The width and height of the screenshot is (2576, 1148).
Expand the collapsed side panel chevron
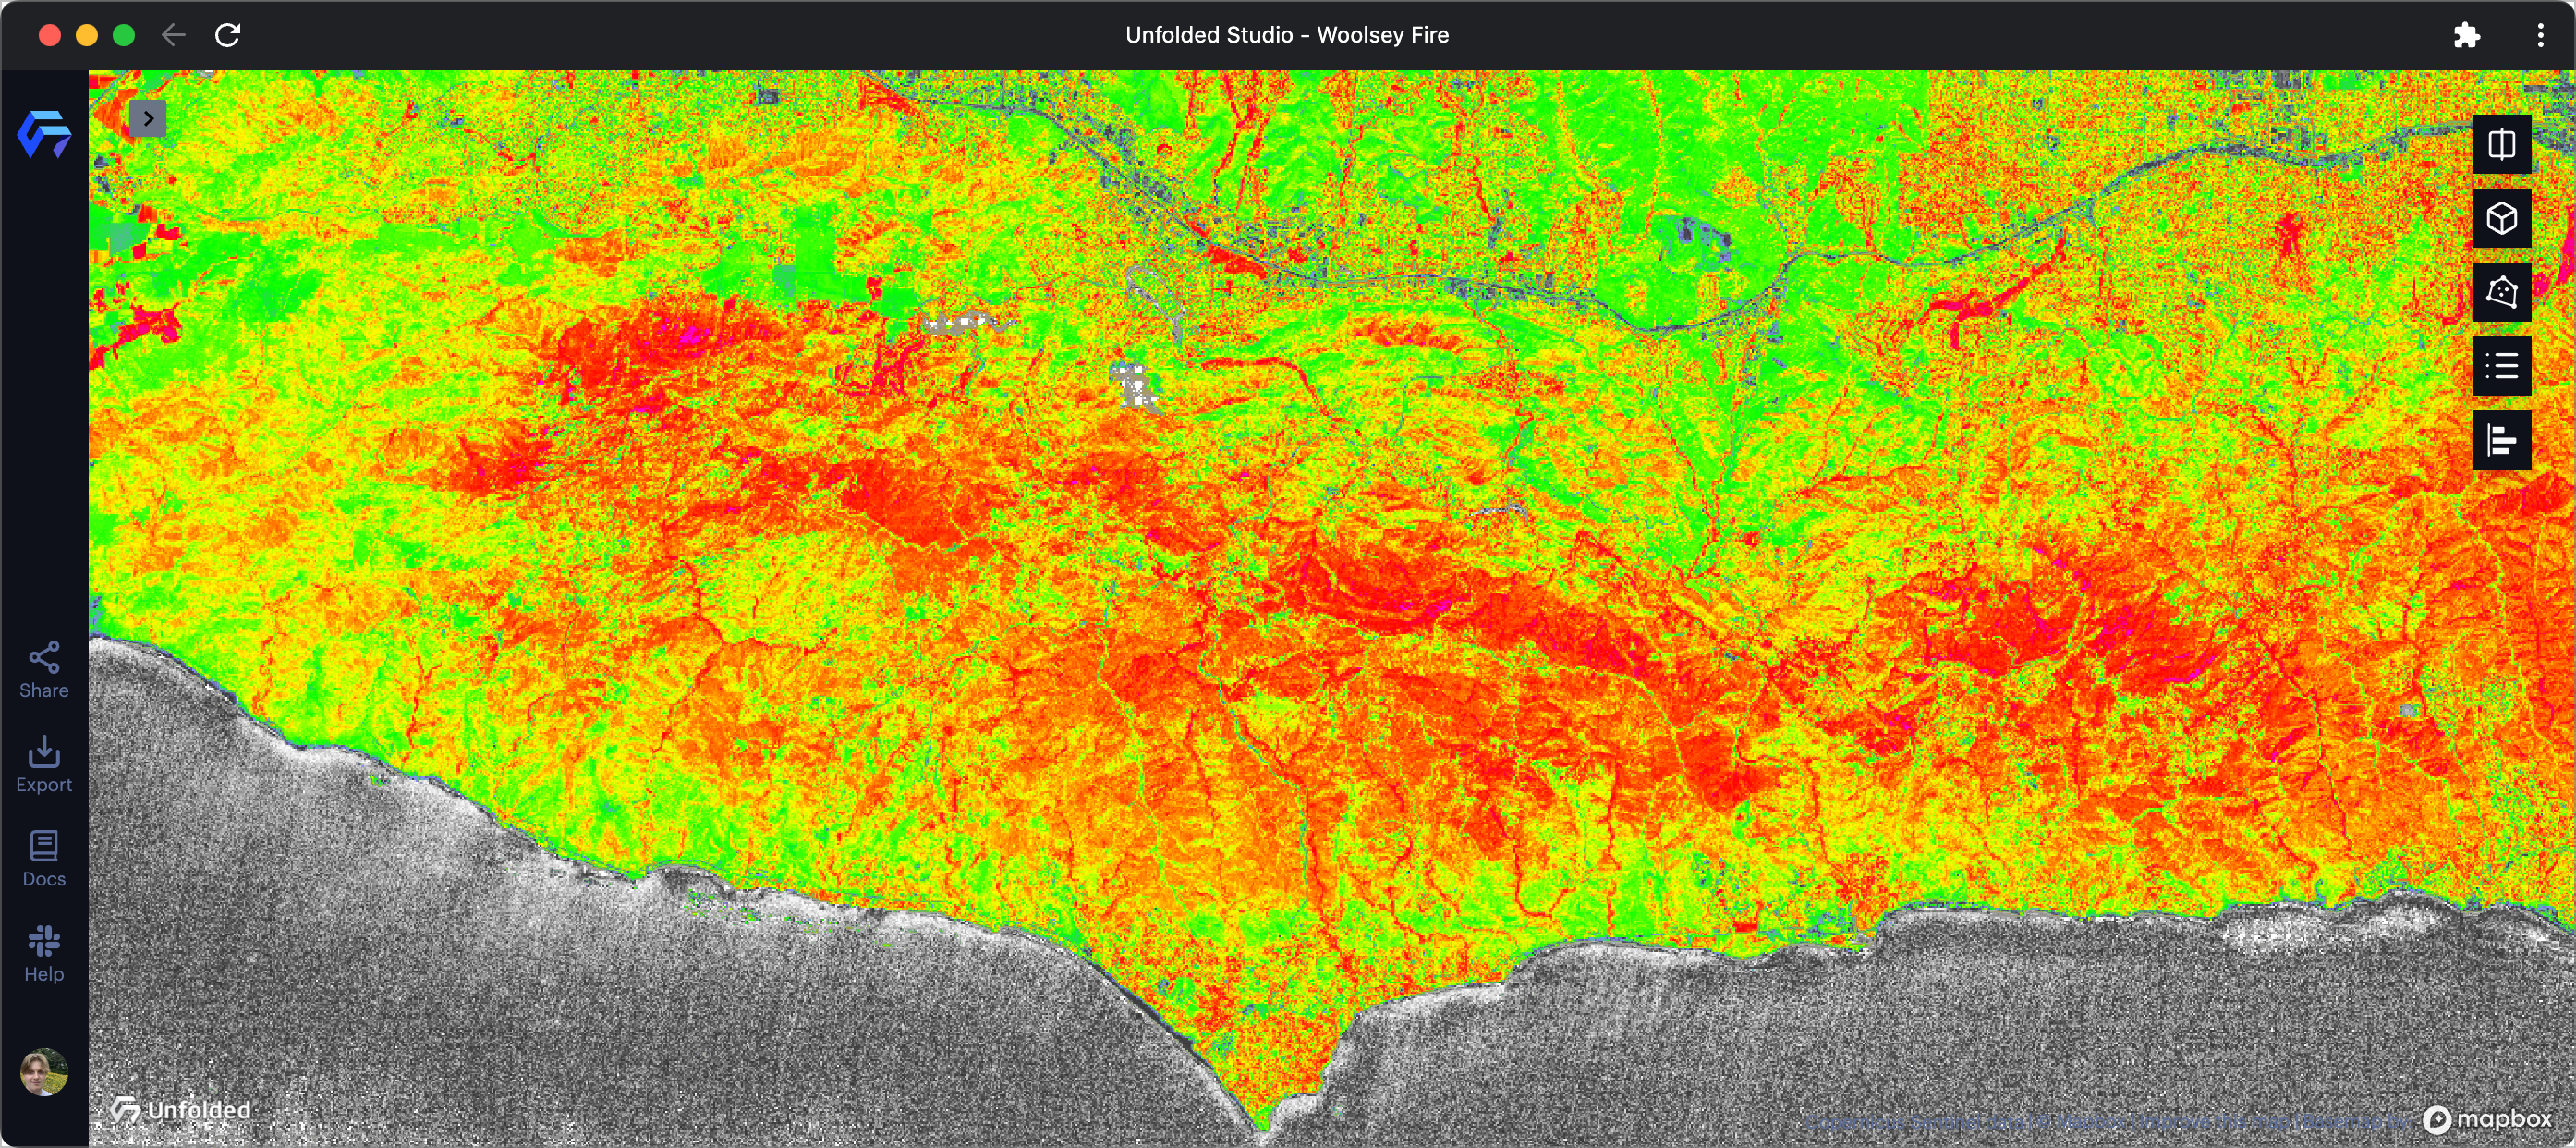coord(148,118)
